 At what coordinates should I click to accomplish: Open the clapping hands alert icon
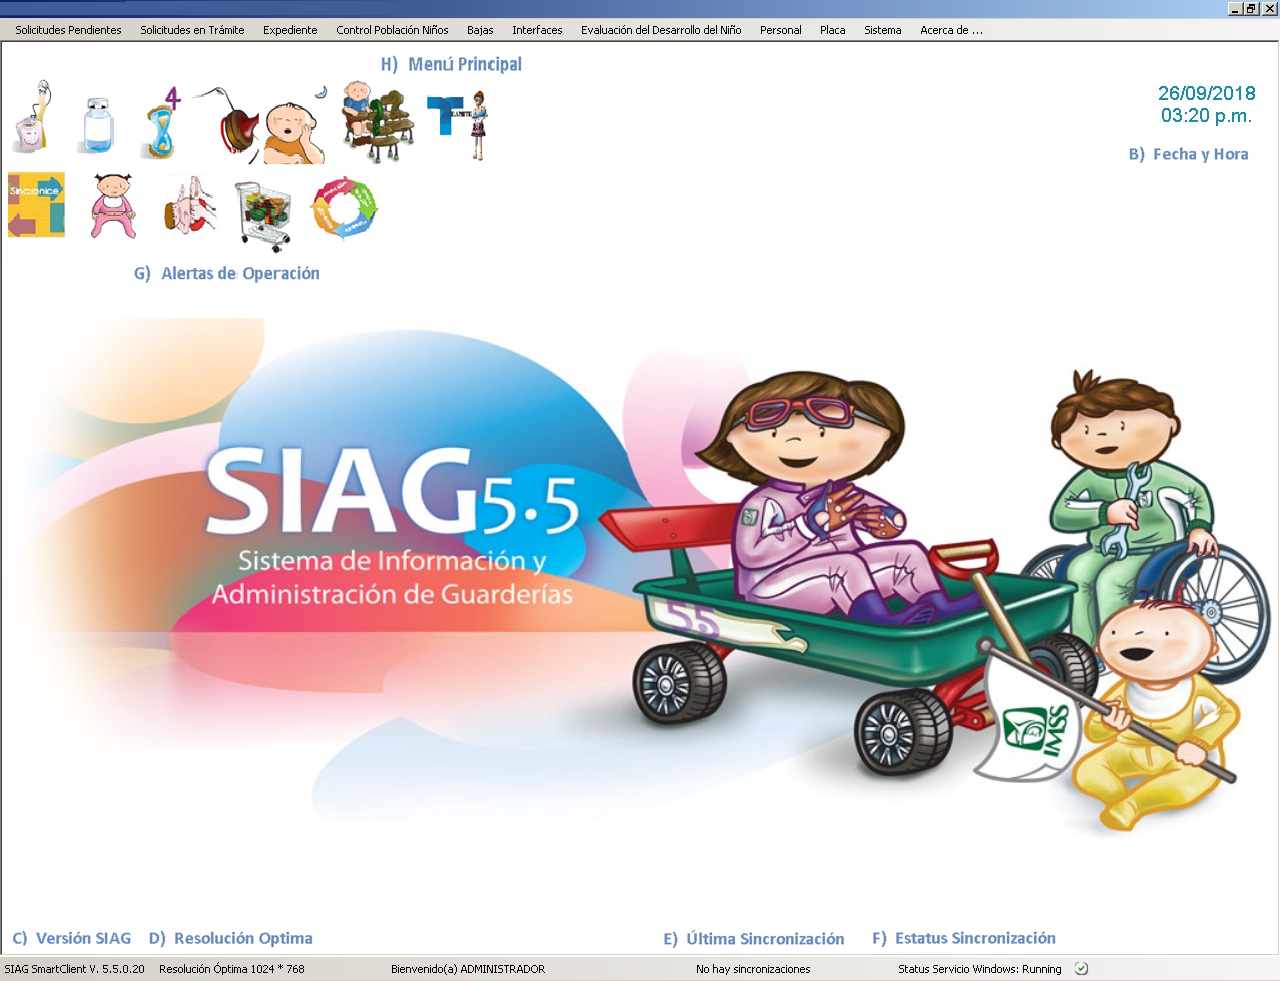pos(188,207)
